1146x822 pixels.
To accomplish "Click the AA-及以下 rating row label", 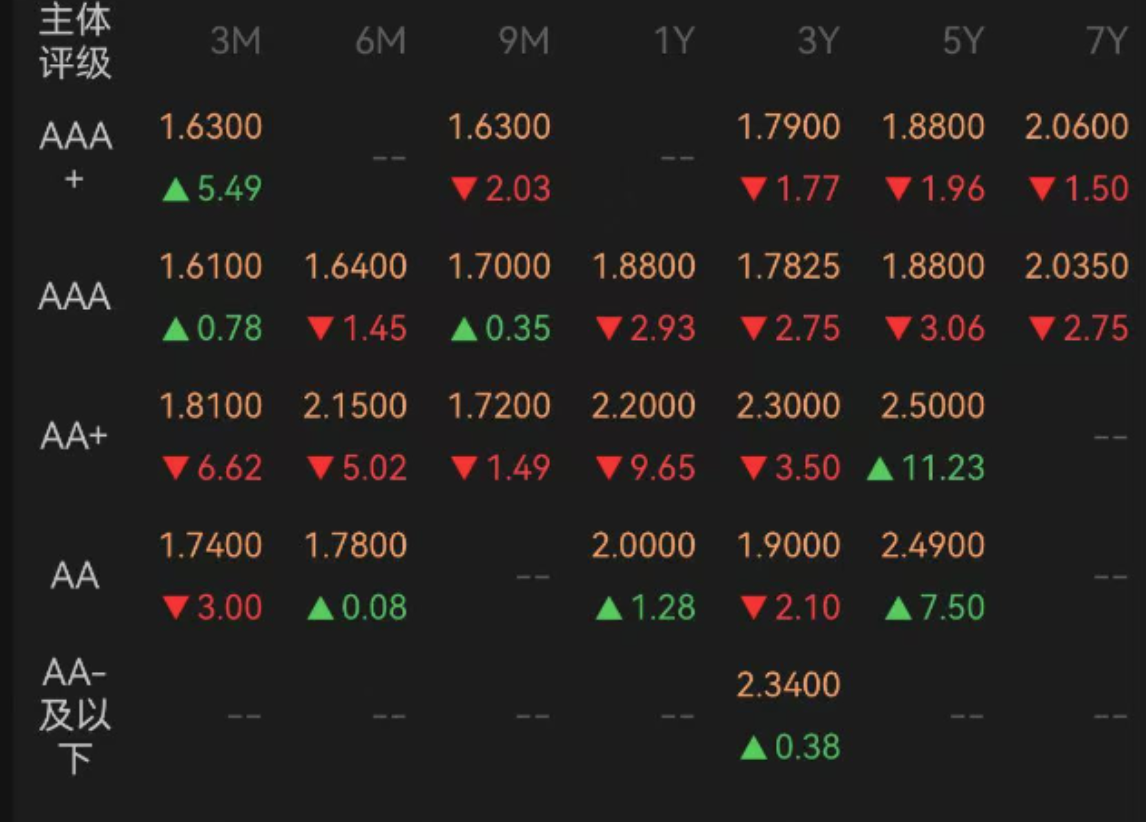I will click(x=75, y=716).
